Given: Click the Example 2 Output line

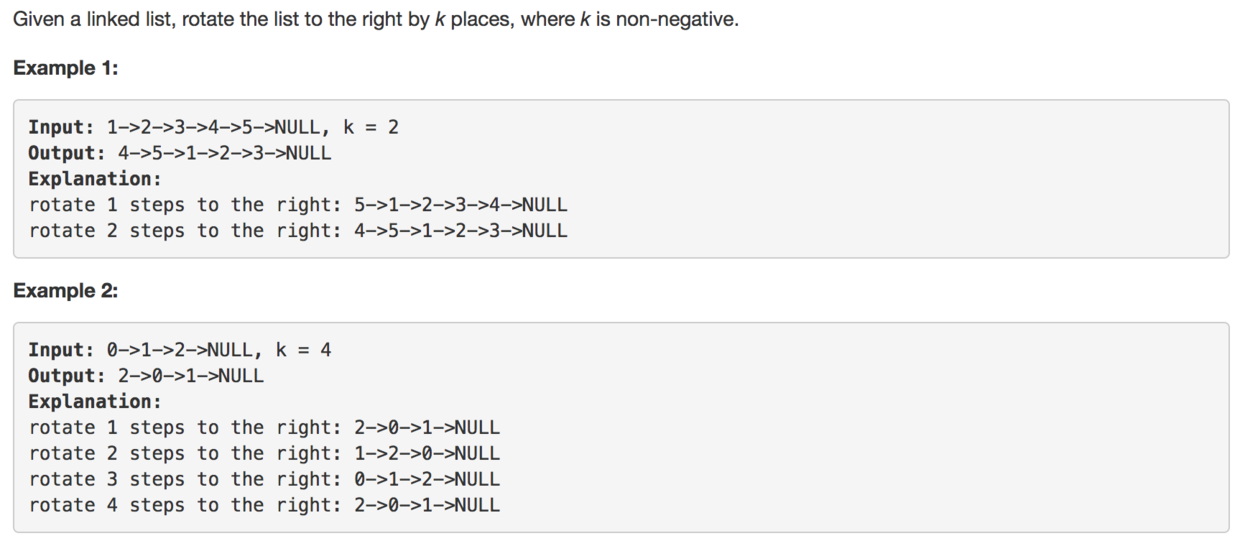Looking at the screenshot, I should 146,376.
